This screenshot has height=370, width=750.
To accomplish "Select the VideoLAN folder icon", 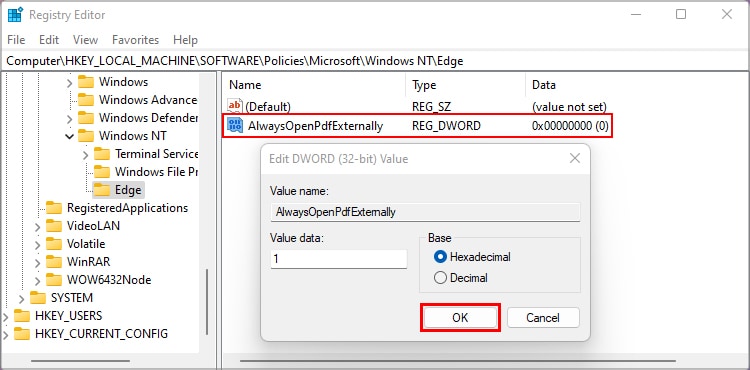I will pyautogui.click(x=54, y=226).
